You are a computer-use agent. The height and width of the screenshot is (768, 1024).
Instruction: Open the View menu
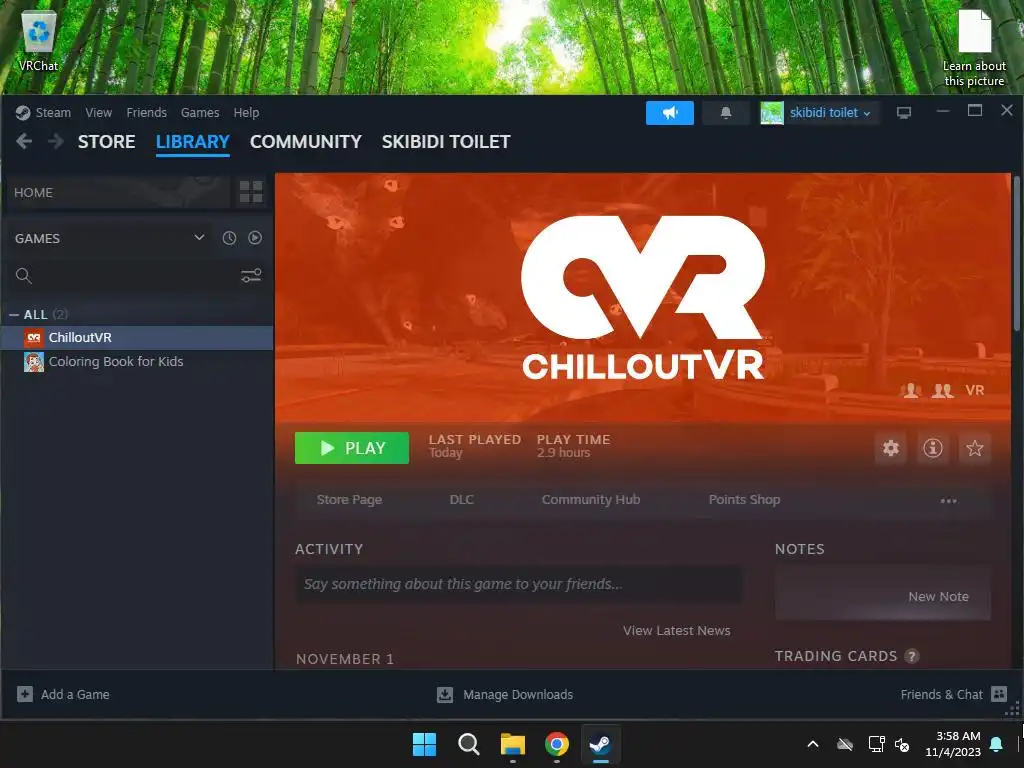[99, 112]
